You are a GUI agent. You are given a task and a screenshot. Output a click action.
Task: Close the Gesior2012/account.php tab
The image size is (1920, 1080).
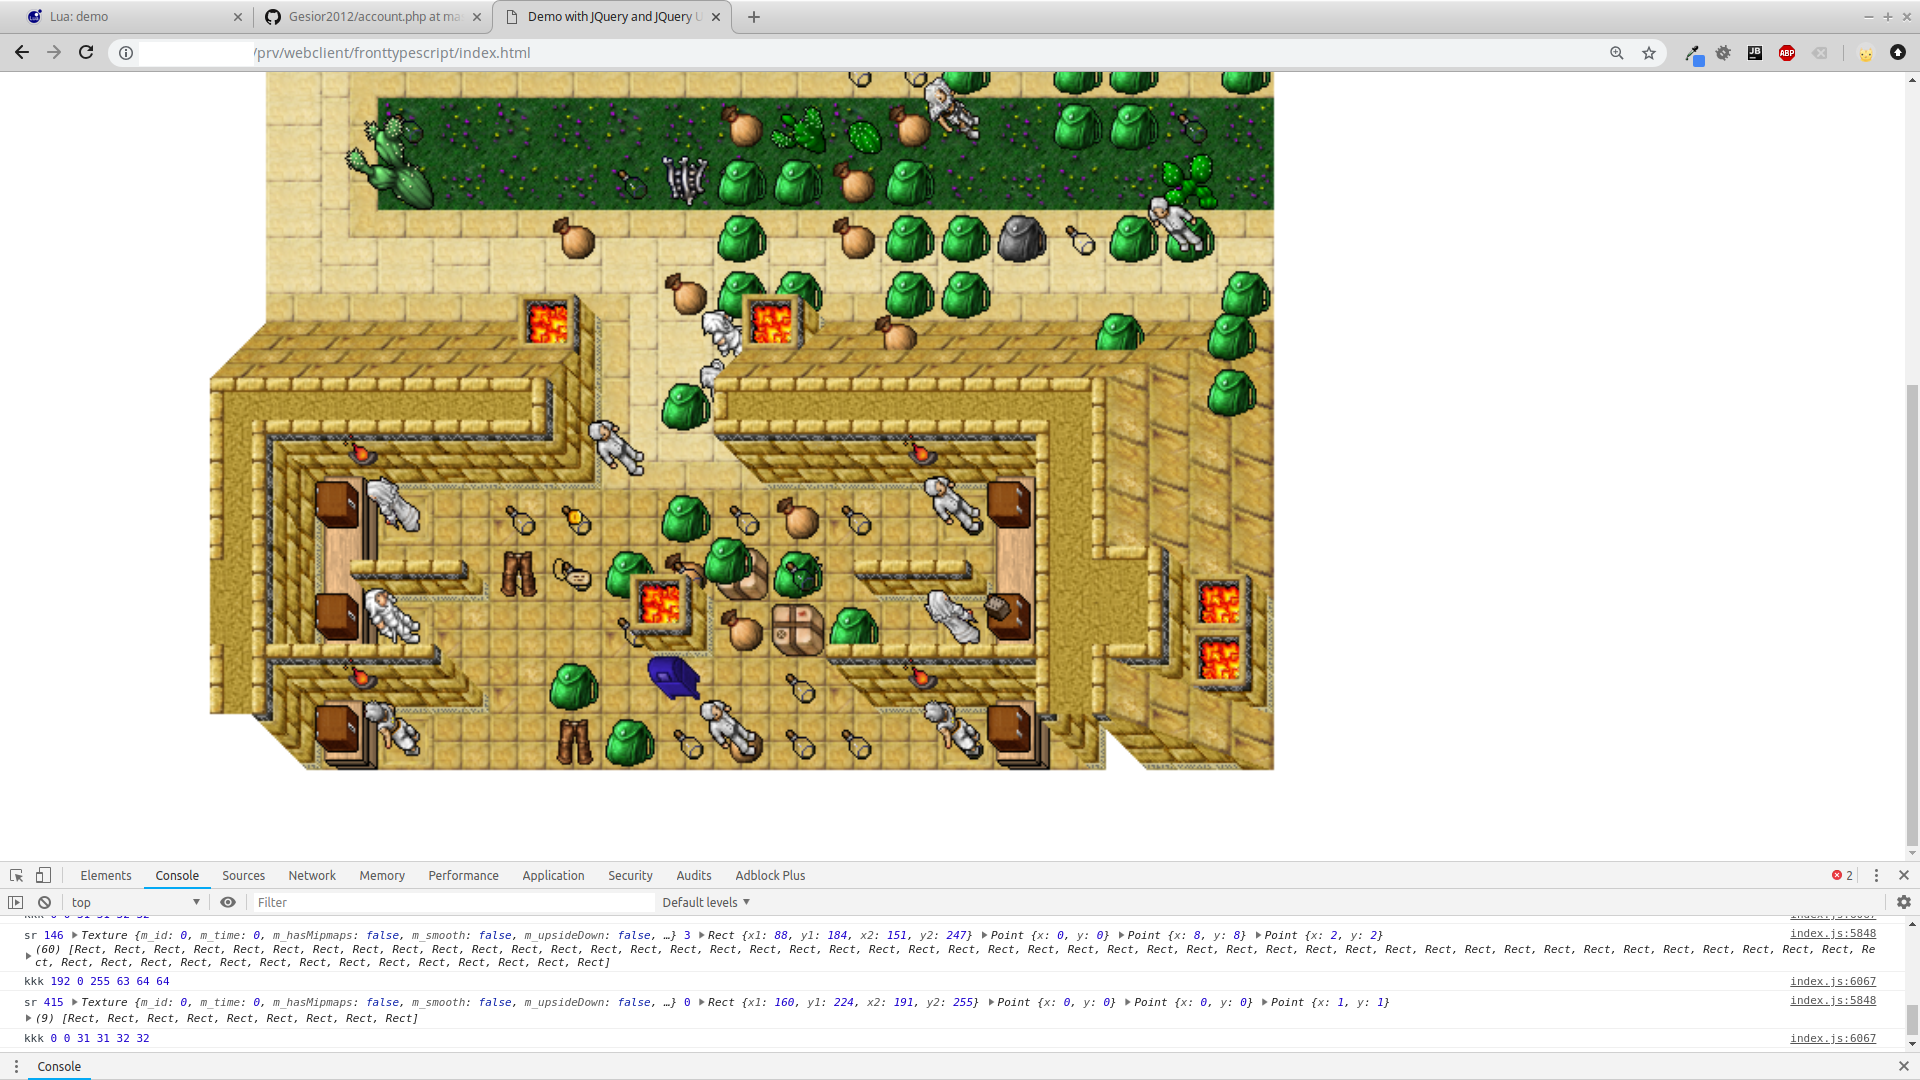click(477, 17)
